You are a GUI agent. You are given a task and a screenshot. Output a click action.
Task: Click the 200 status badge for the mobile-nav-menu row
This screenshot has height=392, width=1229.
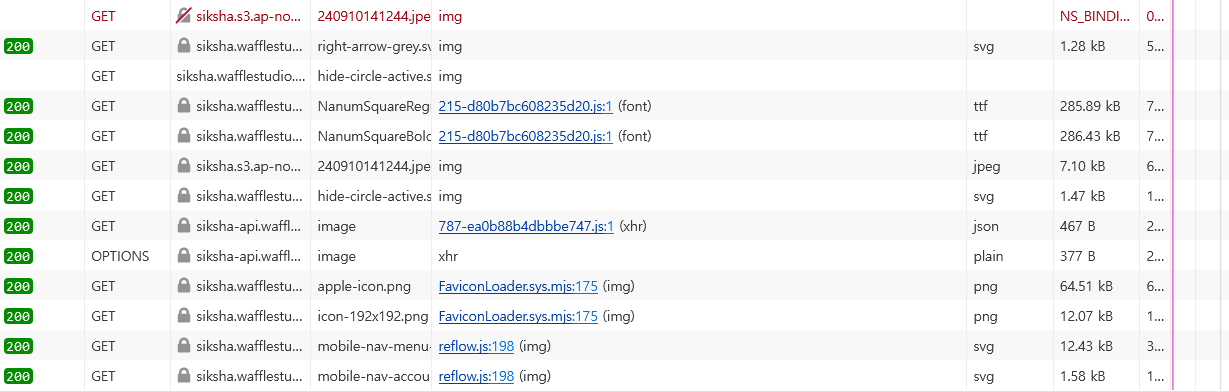[x=18, y=346]
